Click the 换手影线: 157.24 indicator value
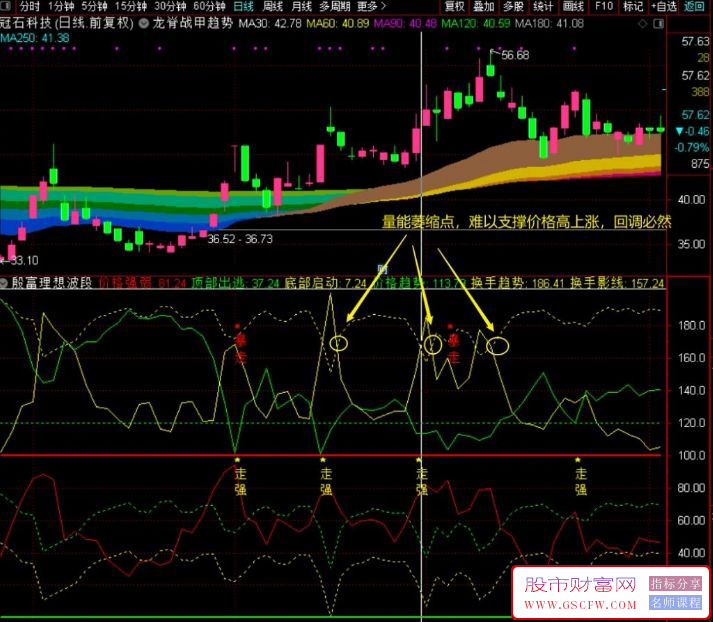The width and height of the screenshot is (713, 622). (x=617, y=283)
